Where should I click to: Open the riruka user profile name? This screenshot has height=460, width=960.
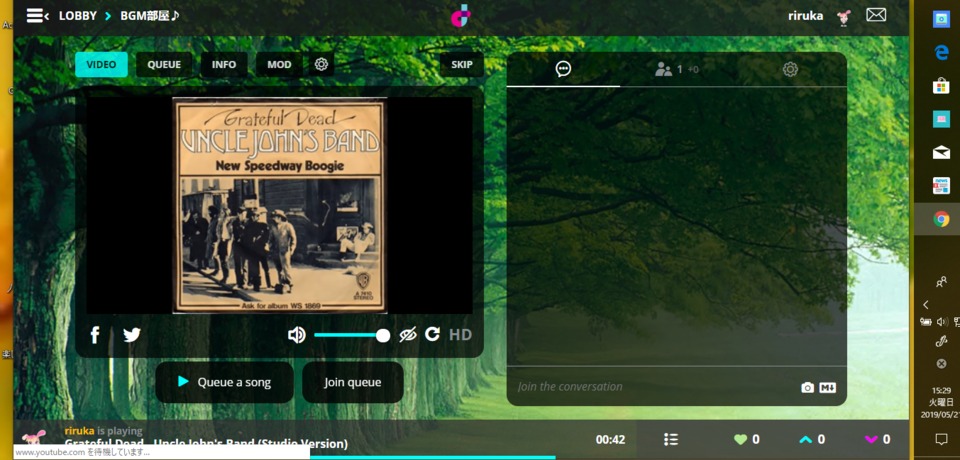pyautogui.click(x=806, y=16)
